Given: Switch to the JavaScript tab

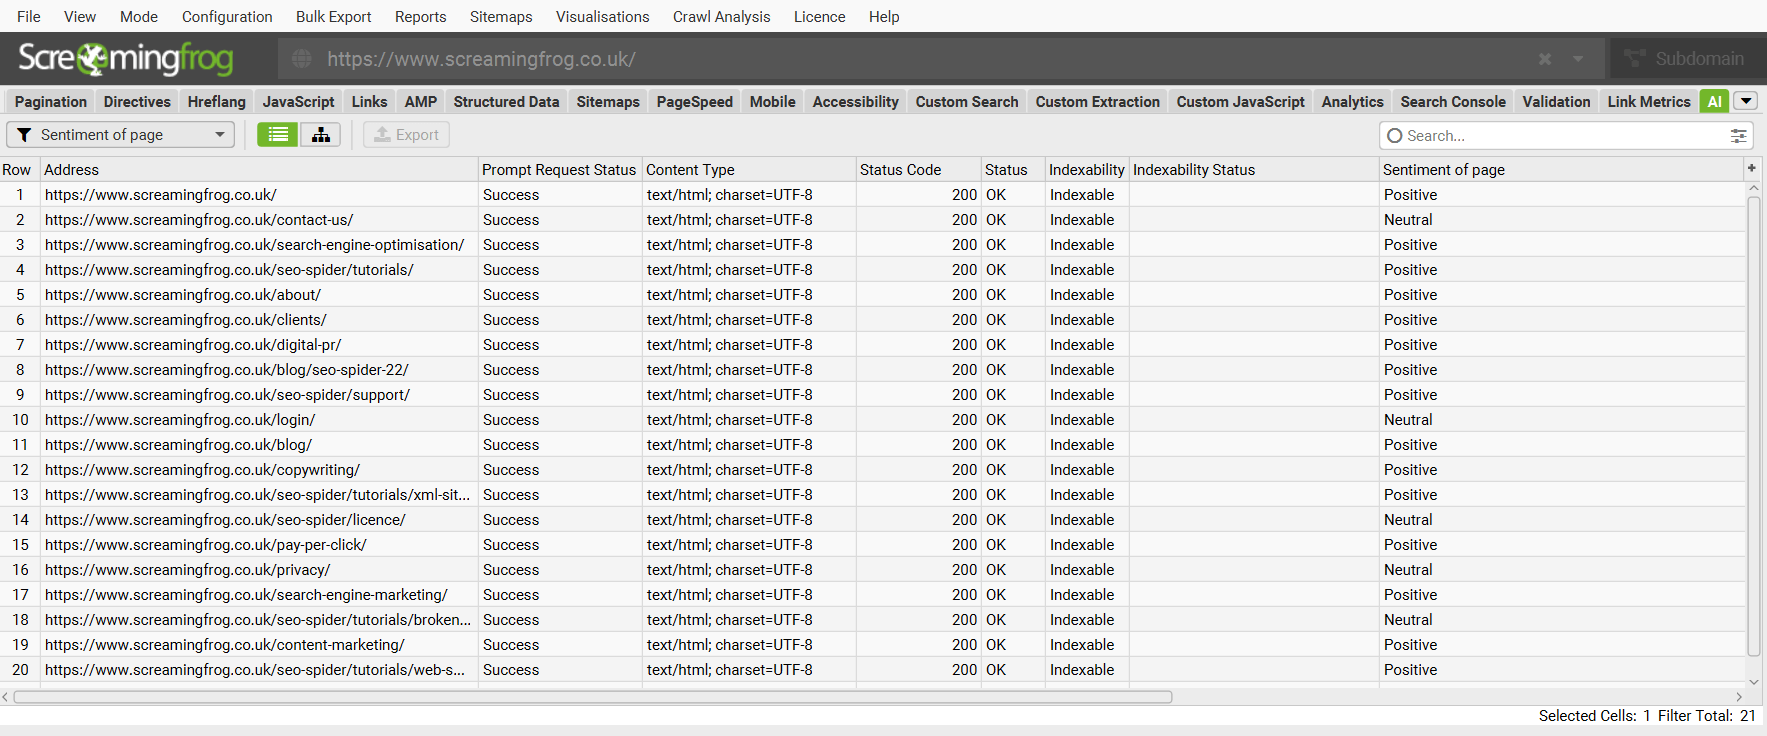Looking at the screenshot, I should pyautogui.click(x=298, y=101).
